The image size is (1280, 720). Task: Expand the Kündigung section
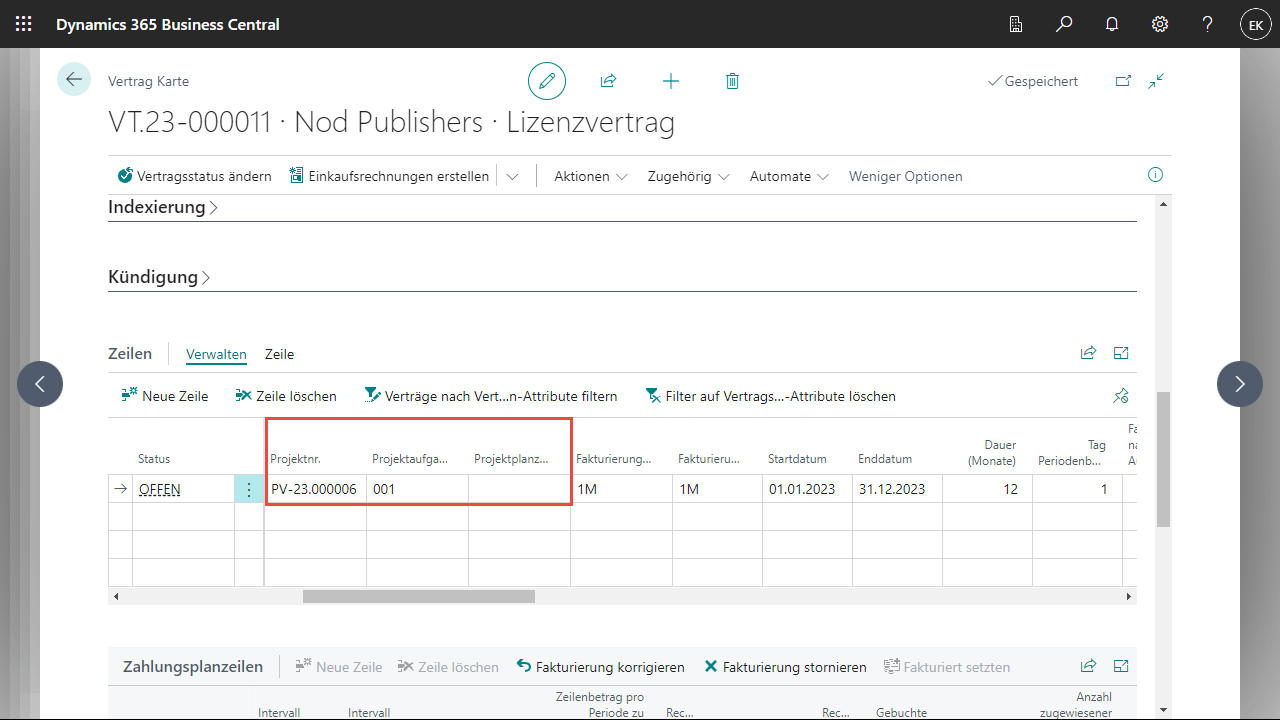point(159,277)
